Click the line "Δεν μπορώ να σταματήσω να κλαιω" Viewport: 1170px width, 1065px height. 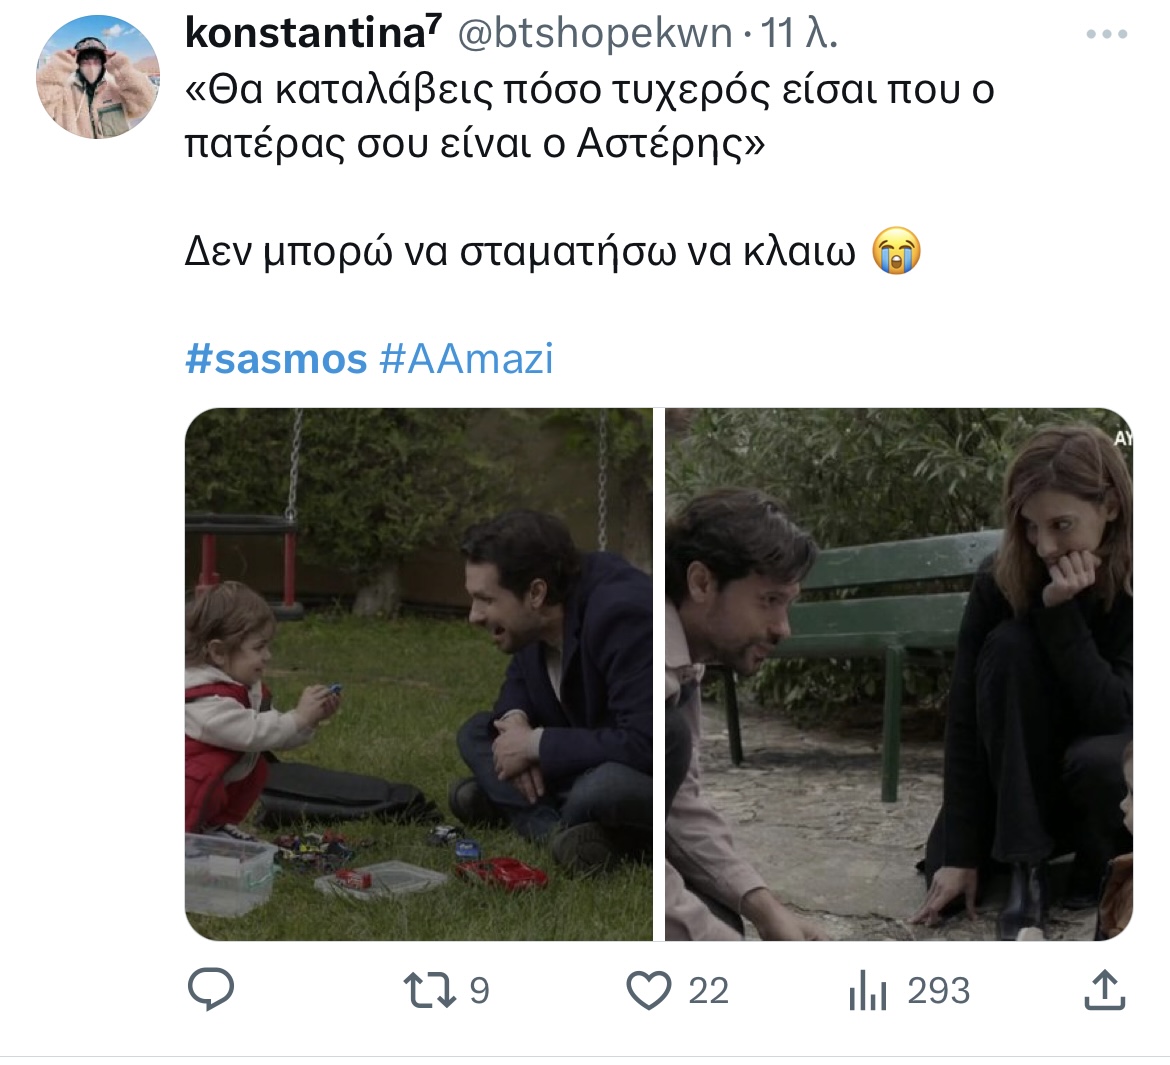tap(520, 252)
